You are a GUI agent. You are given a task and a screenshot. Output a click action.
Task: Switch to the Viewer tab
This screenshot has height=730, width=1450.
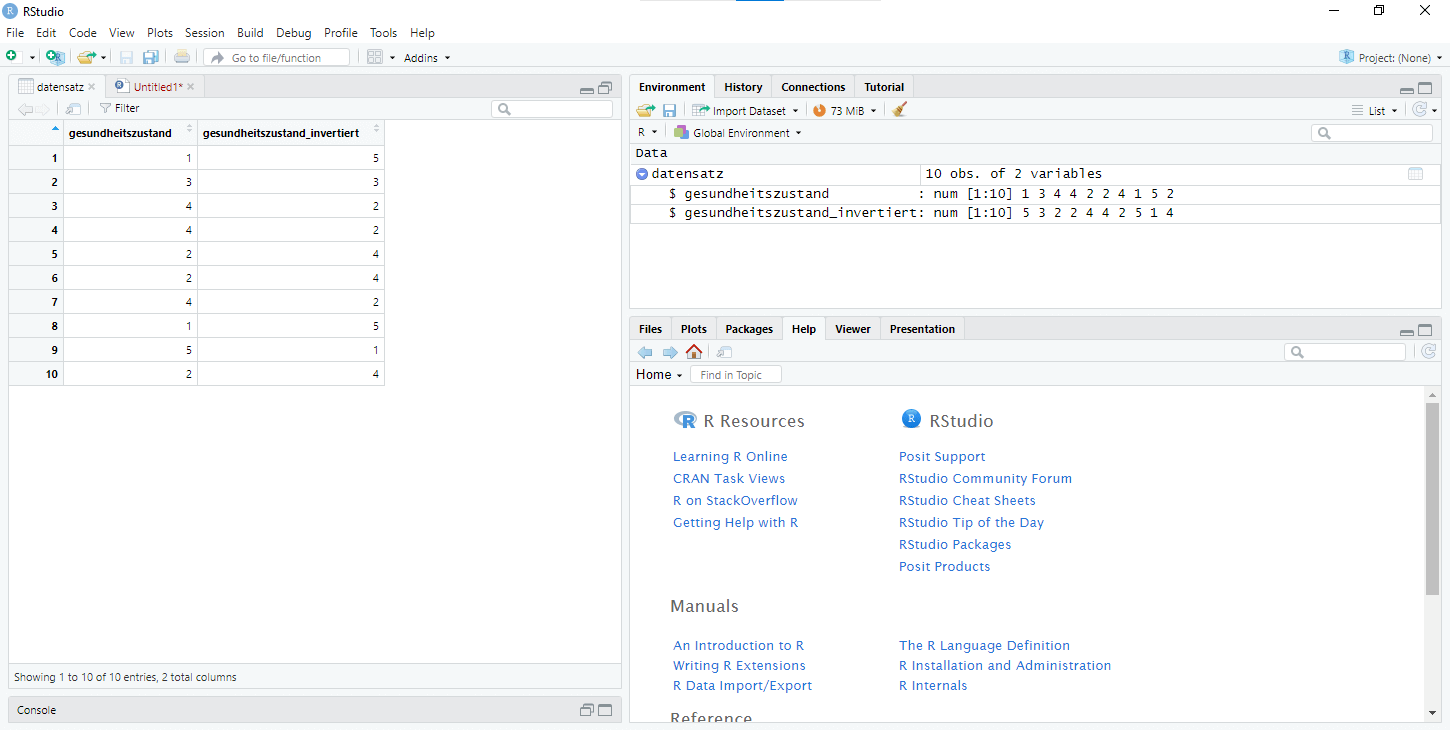click(853, 329)
